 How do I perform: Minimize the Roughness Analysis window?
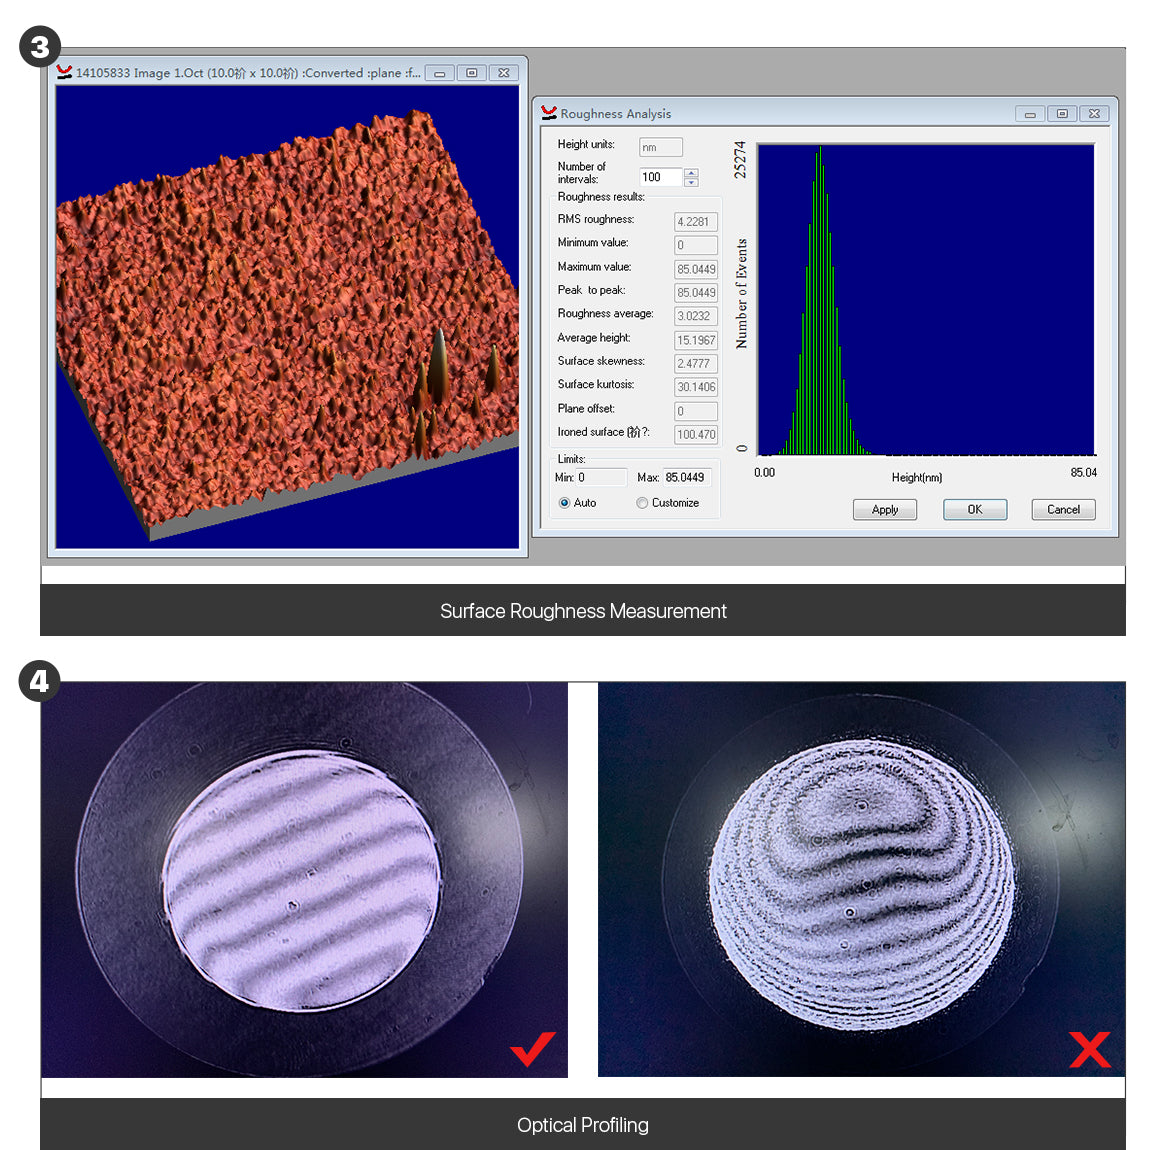[1029, 114]
